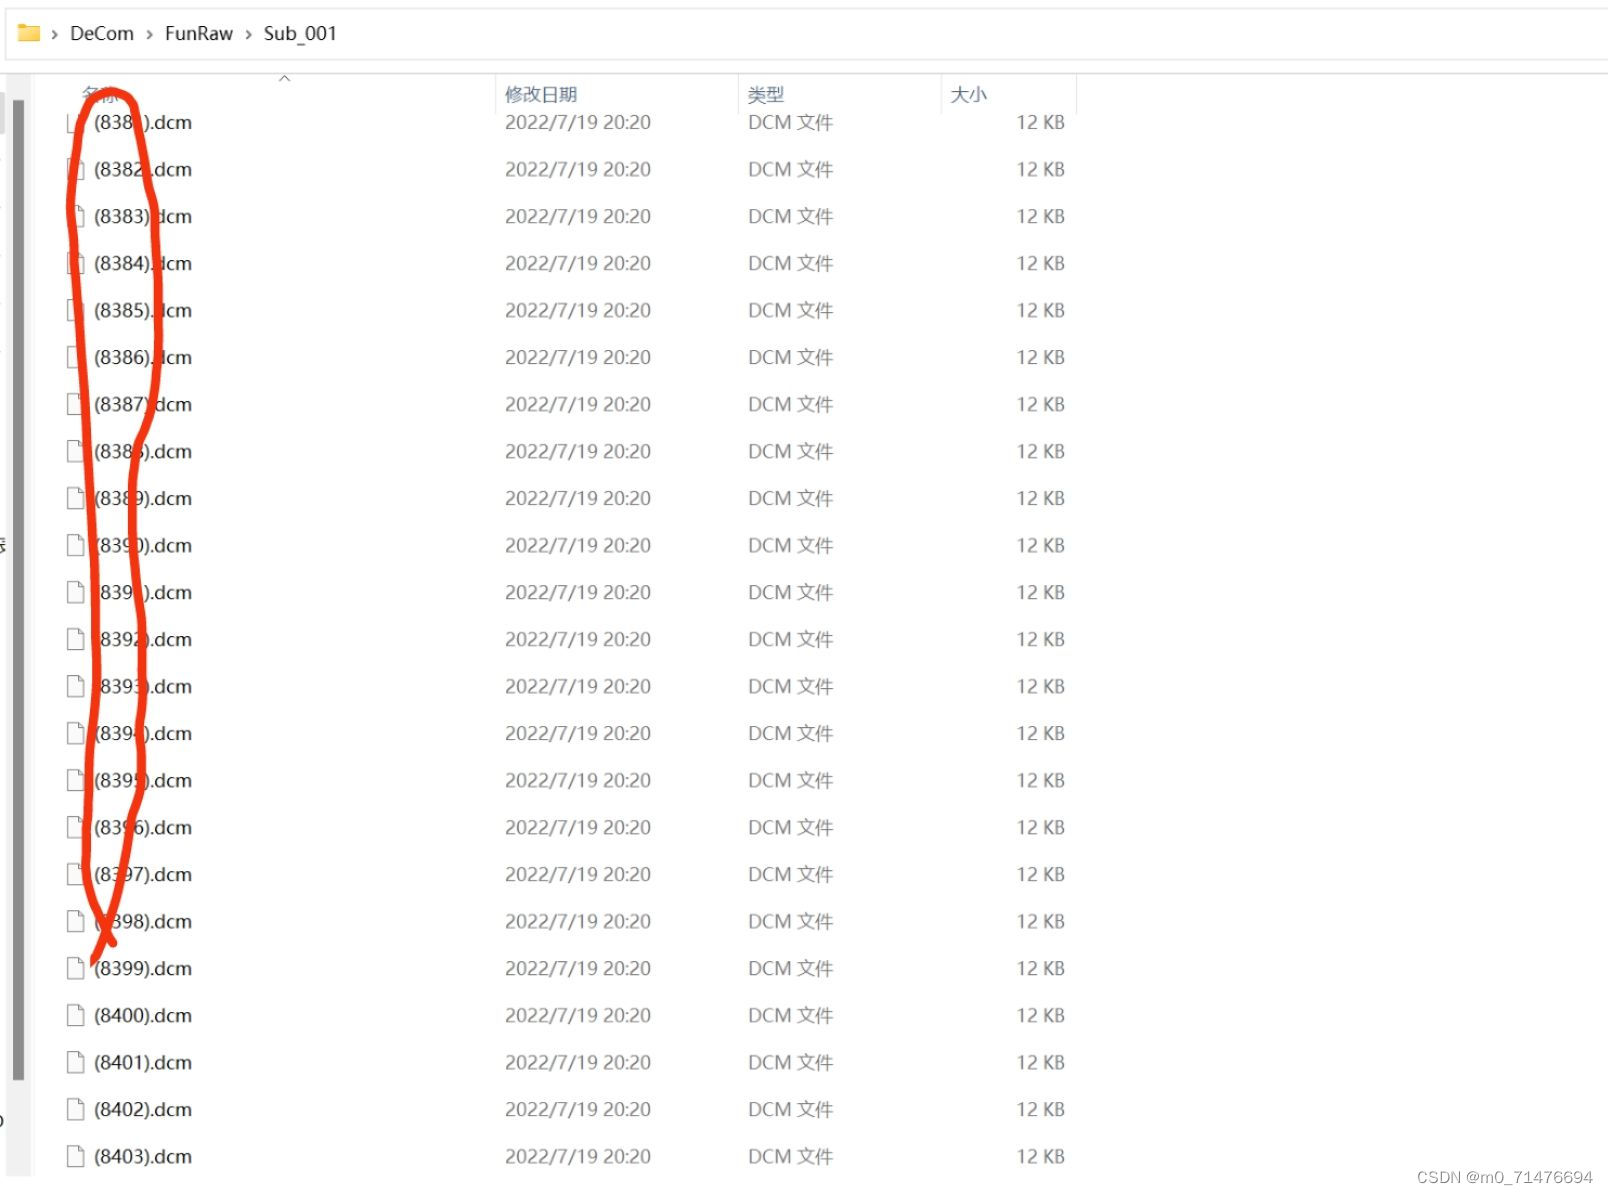Image resolution: width=1608 pixels, height=1195 pixels.
Task: Open the FunRaw breadcrumb folder
Action: coord(199,33)
